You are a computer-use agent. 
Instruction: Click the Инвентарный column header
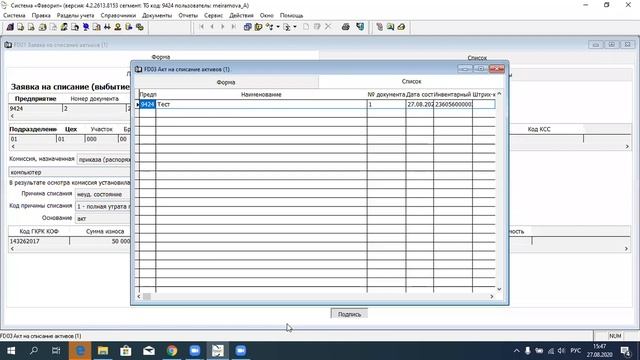pos(453,94)
